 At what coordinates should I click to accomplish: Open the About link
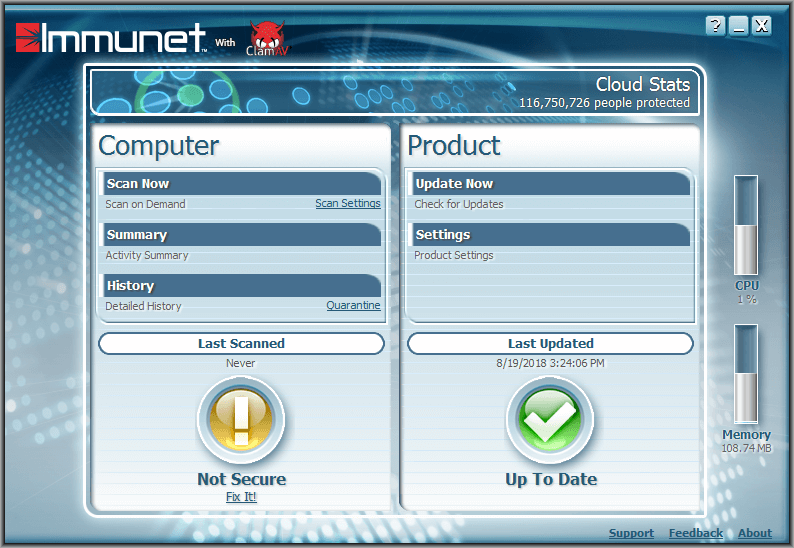click(x=755, y=534)
